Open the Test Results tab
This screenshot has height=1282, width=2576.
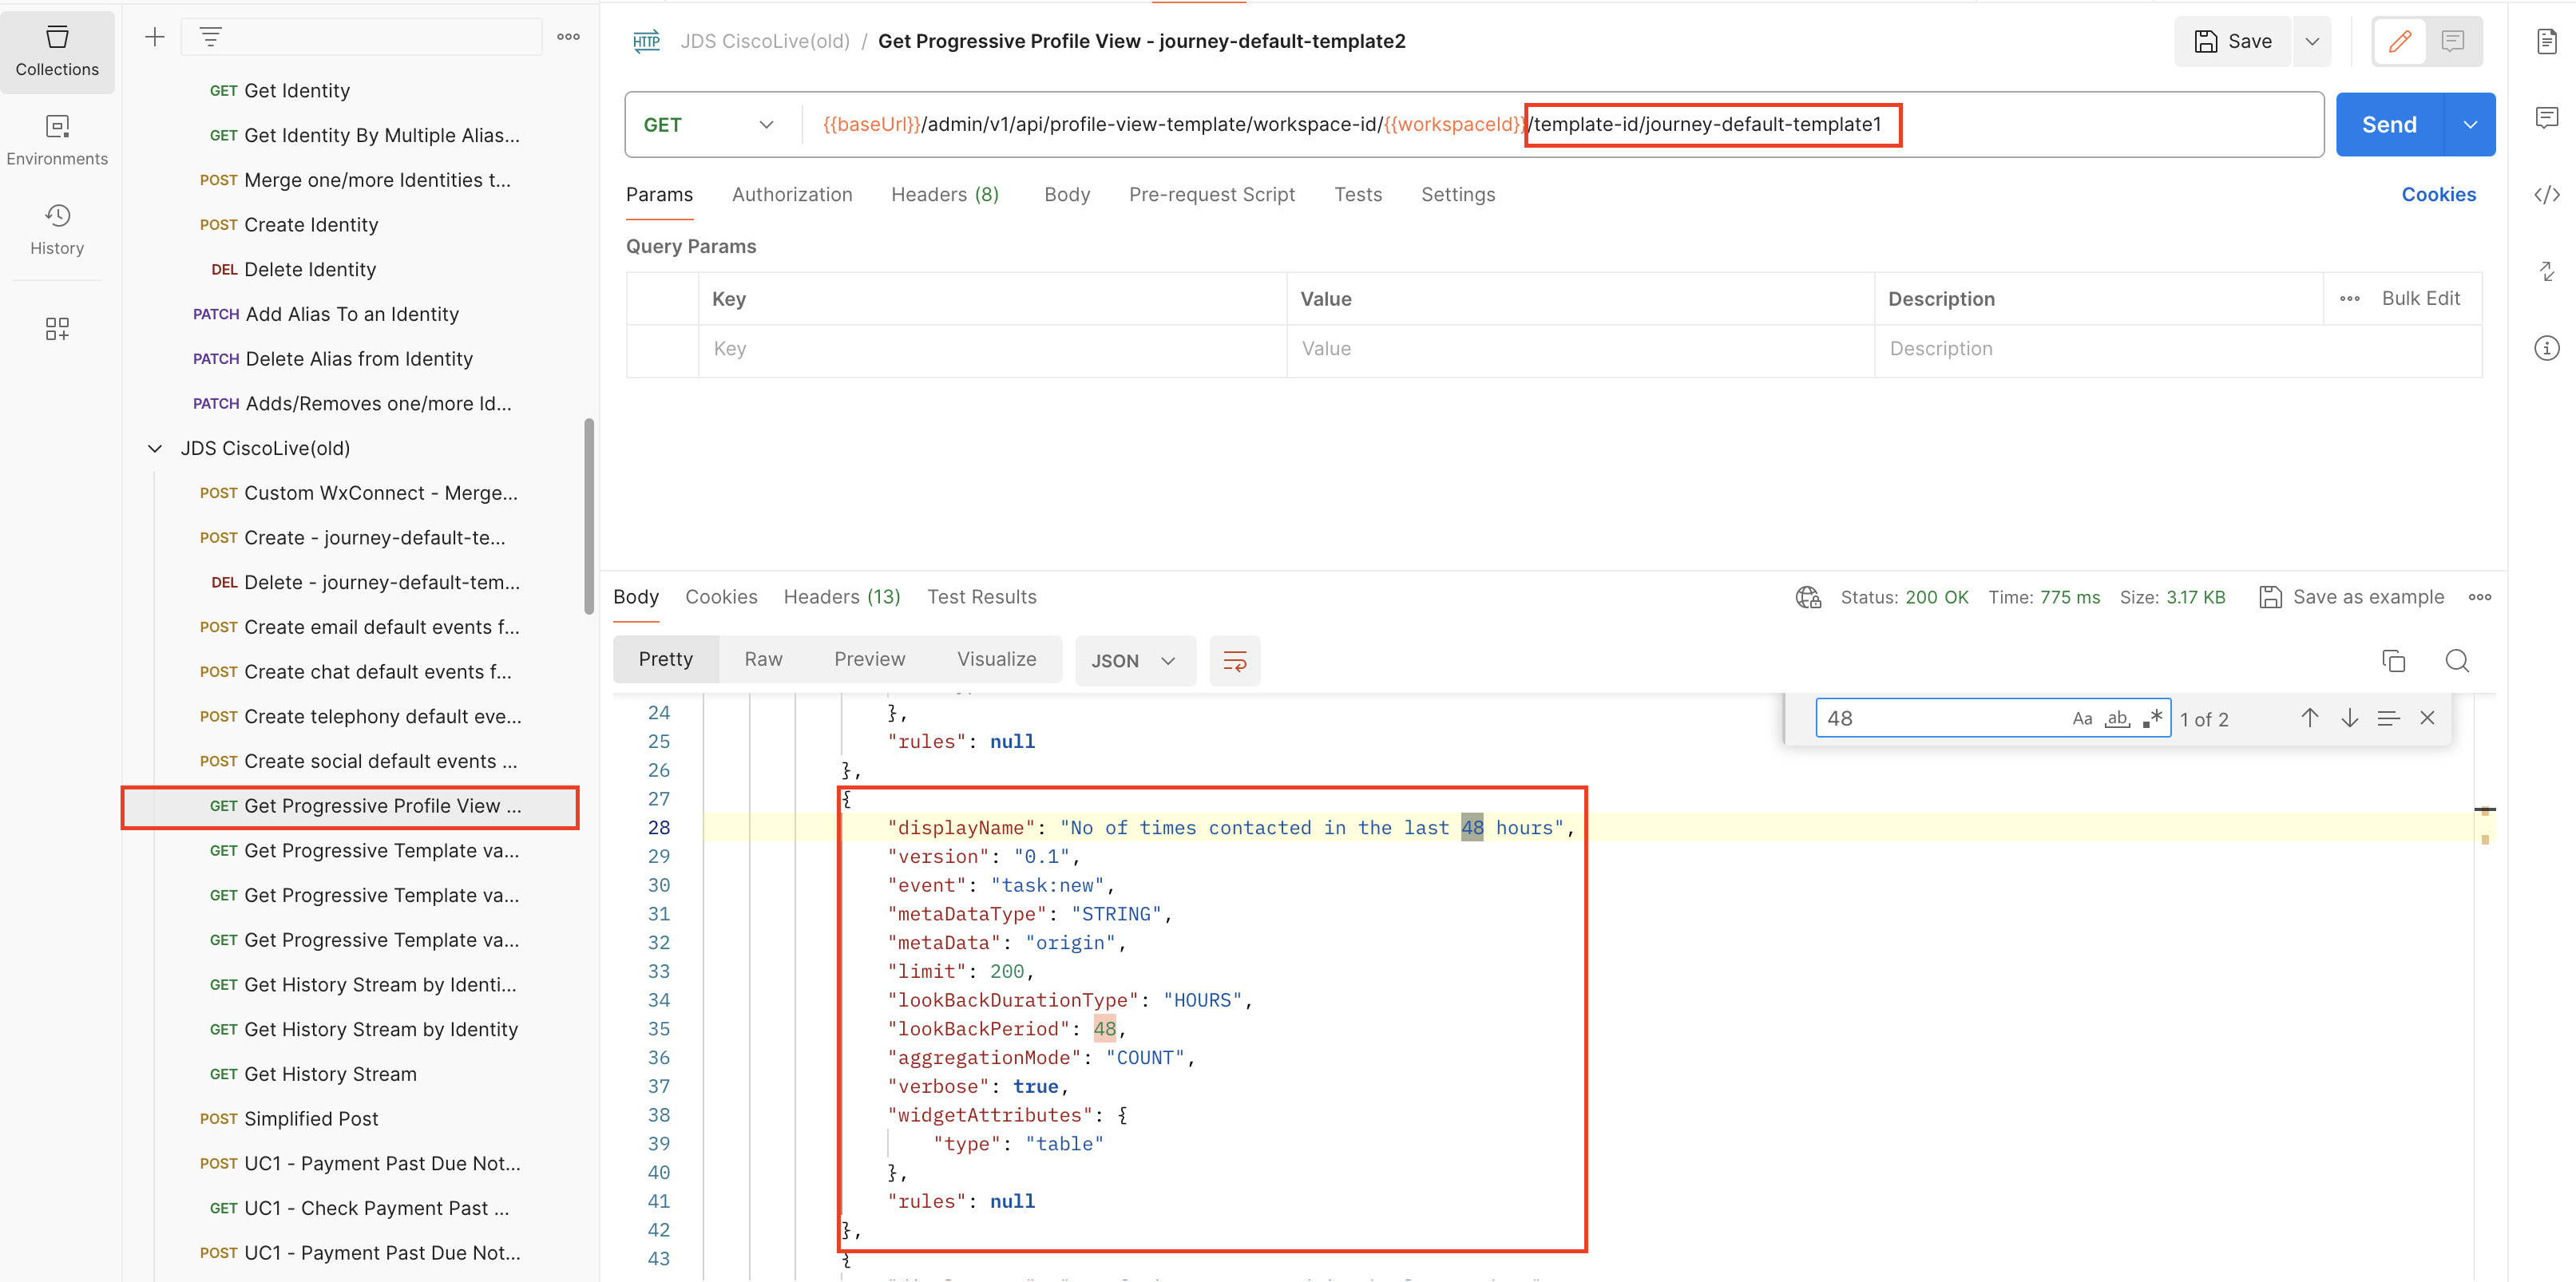tap(982, 597)
